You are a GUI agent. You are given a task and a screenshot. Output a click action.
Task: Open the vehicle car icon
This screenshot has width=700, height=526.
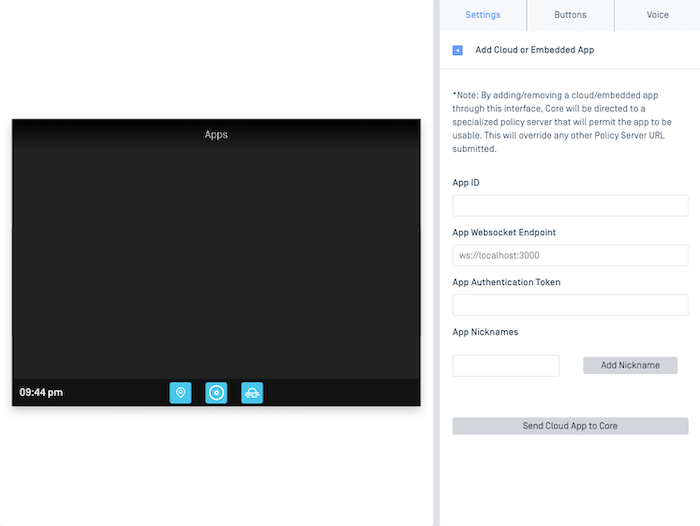tap(252, 393)
